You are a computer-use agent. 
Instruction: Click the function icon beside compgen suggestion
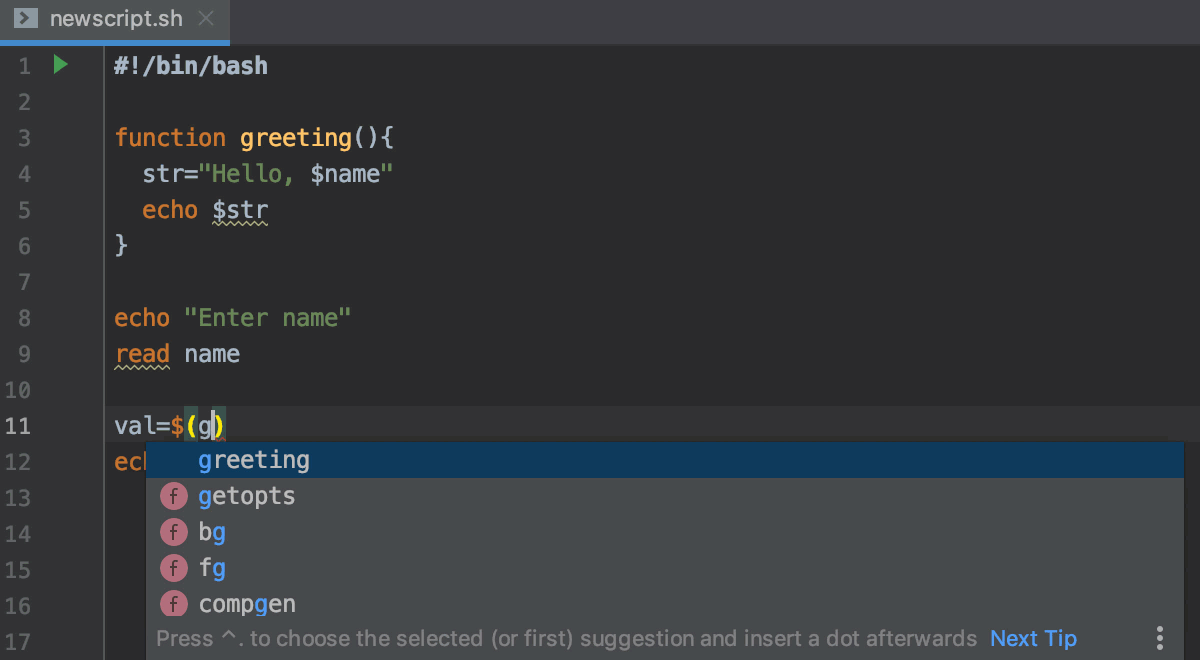[x=174, y=604]
